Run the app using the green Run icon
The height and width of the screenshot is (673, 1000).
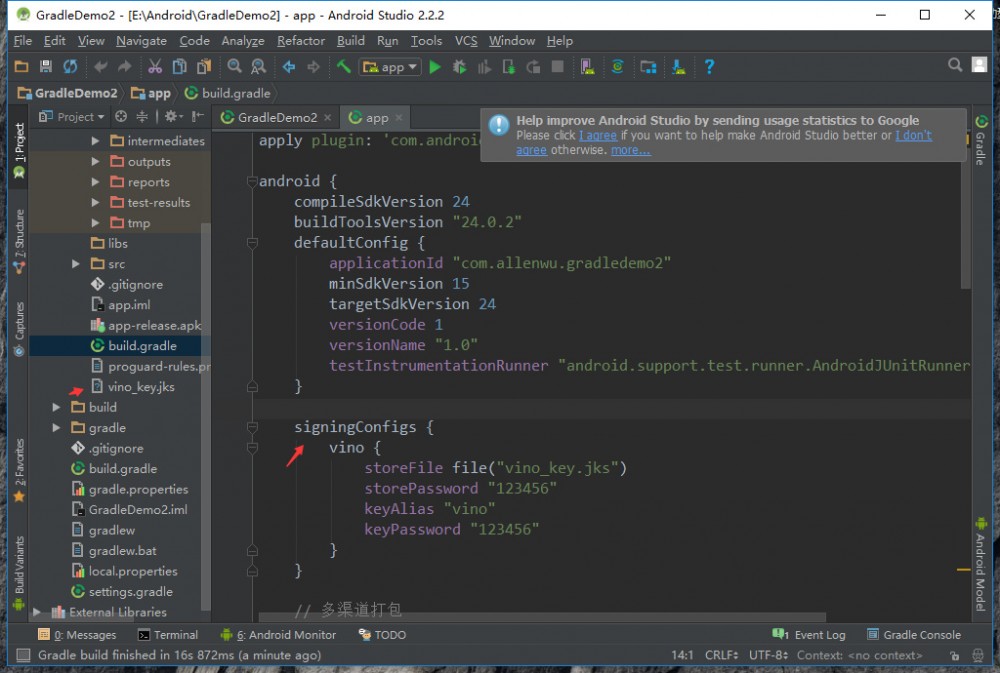coord(435,66)
